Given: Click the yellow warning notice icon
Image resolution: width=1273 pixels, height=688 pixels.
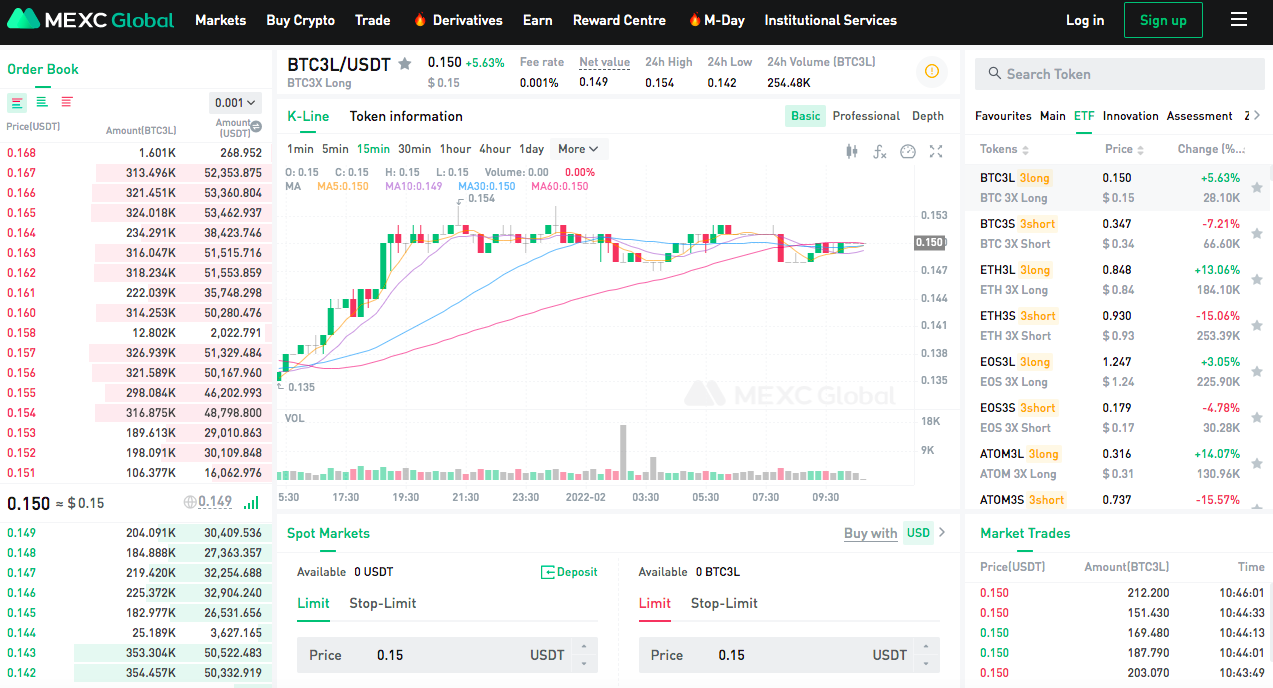Looking at the screenshot, I should coord(932,71).
